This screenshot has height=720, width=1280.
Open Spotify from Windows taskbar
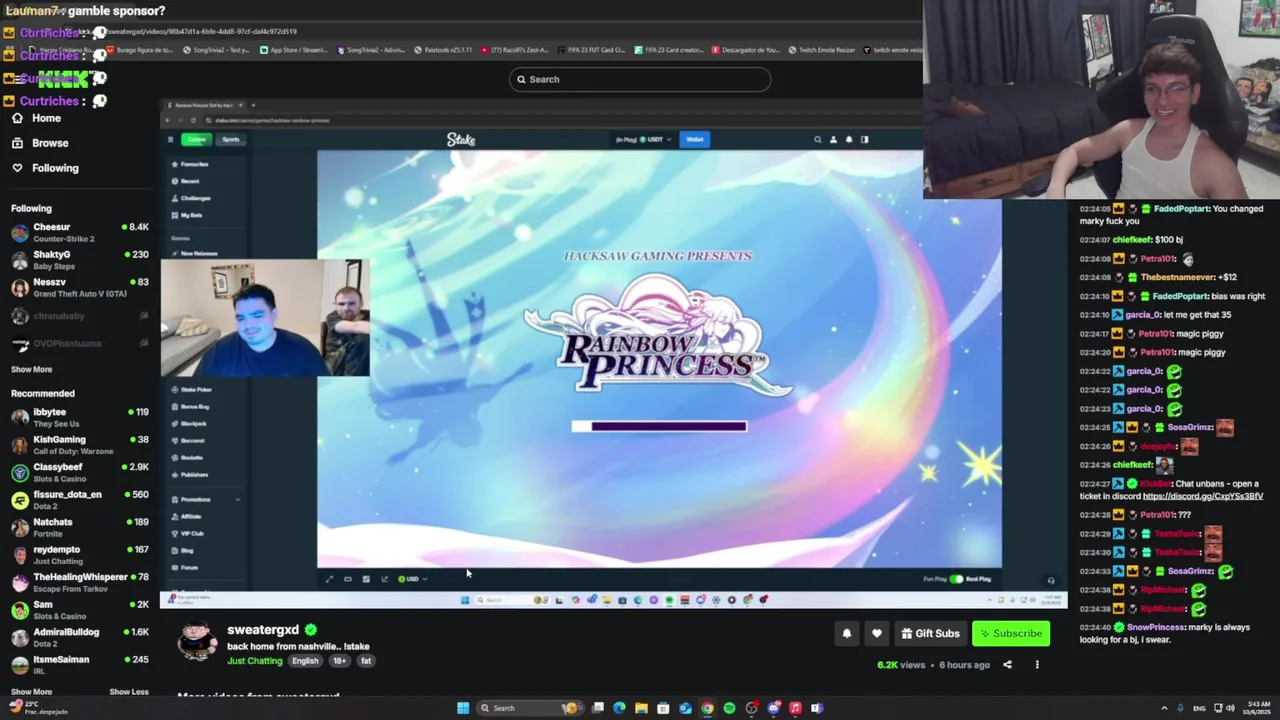(729, 708)
